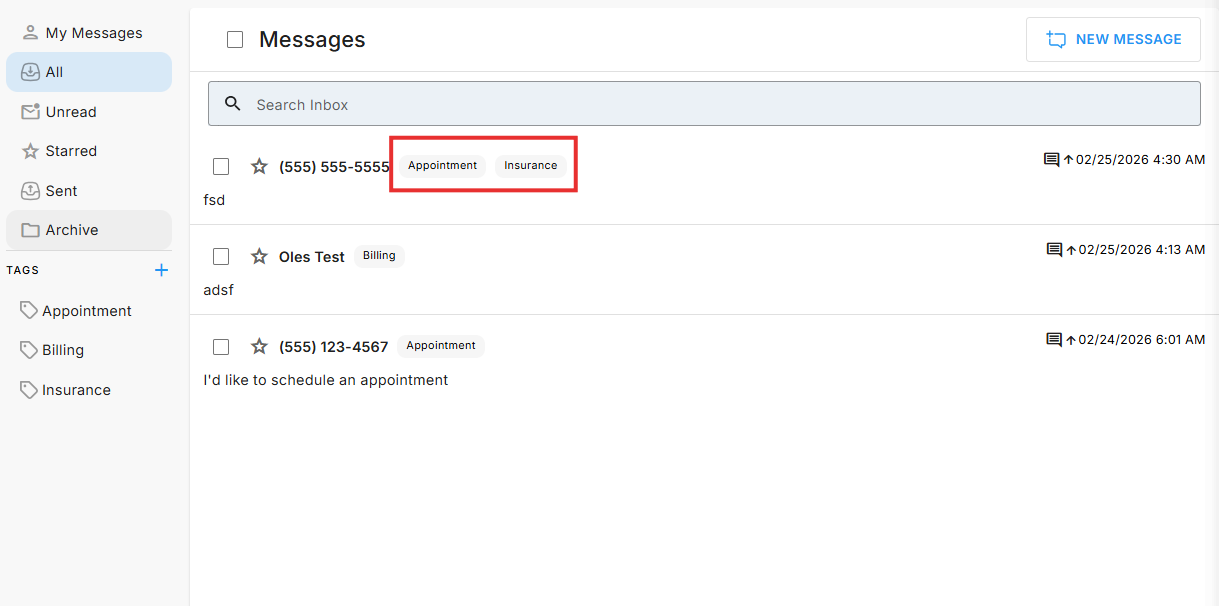
Task: Filter by the Billing tag in sidebar
Action: [x=63, y=350]
